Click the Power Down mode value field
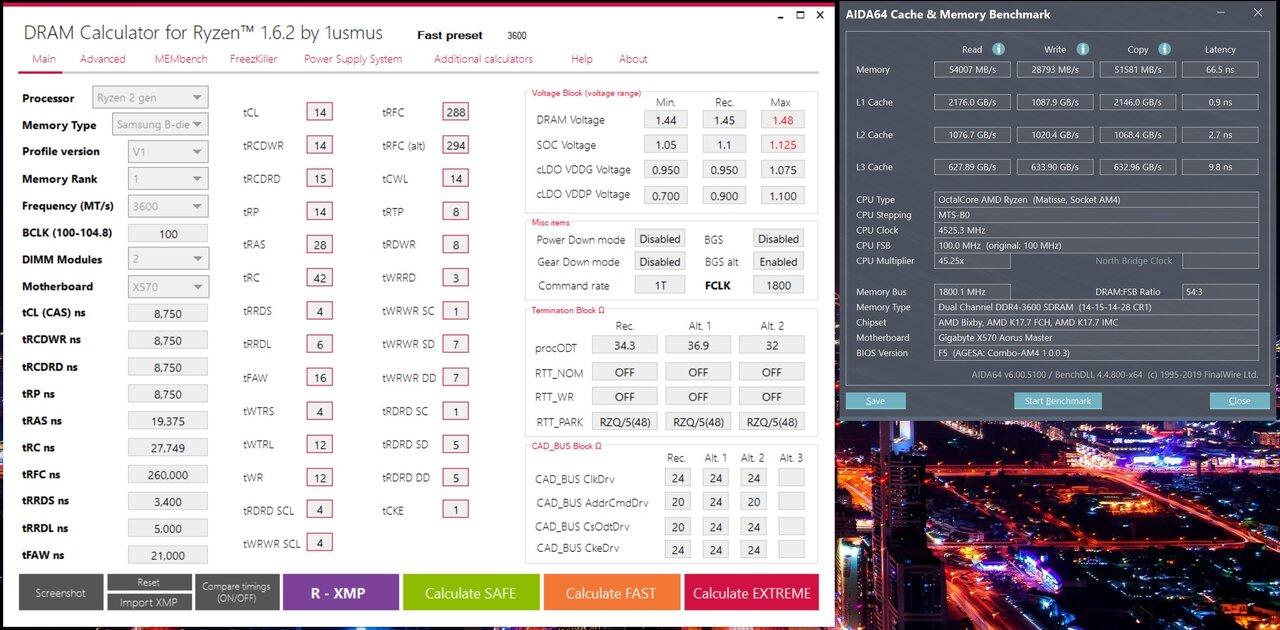1280x630 pixels. (x=660, y=239)
